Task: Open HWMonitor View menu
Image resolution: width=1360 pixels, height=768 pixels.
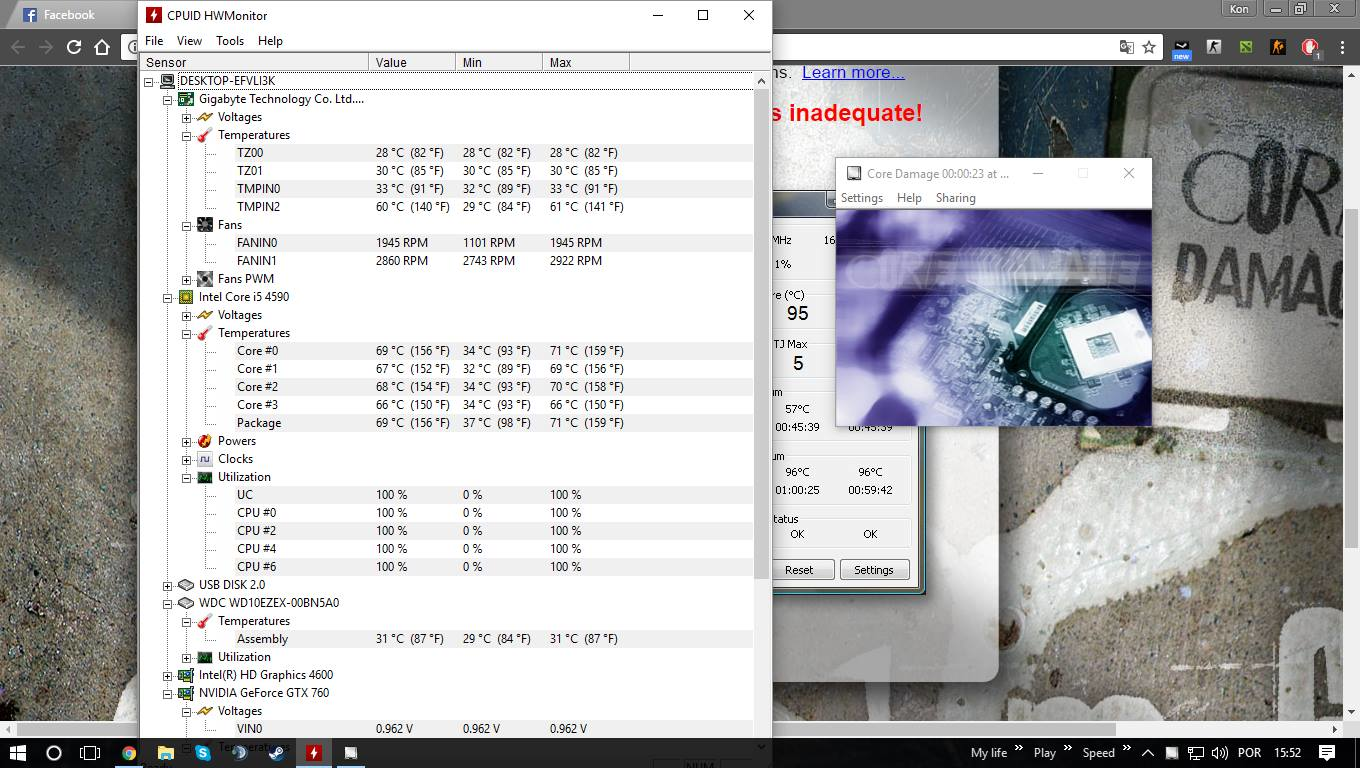Action: click(189, 41)
